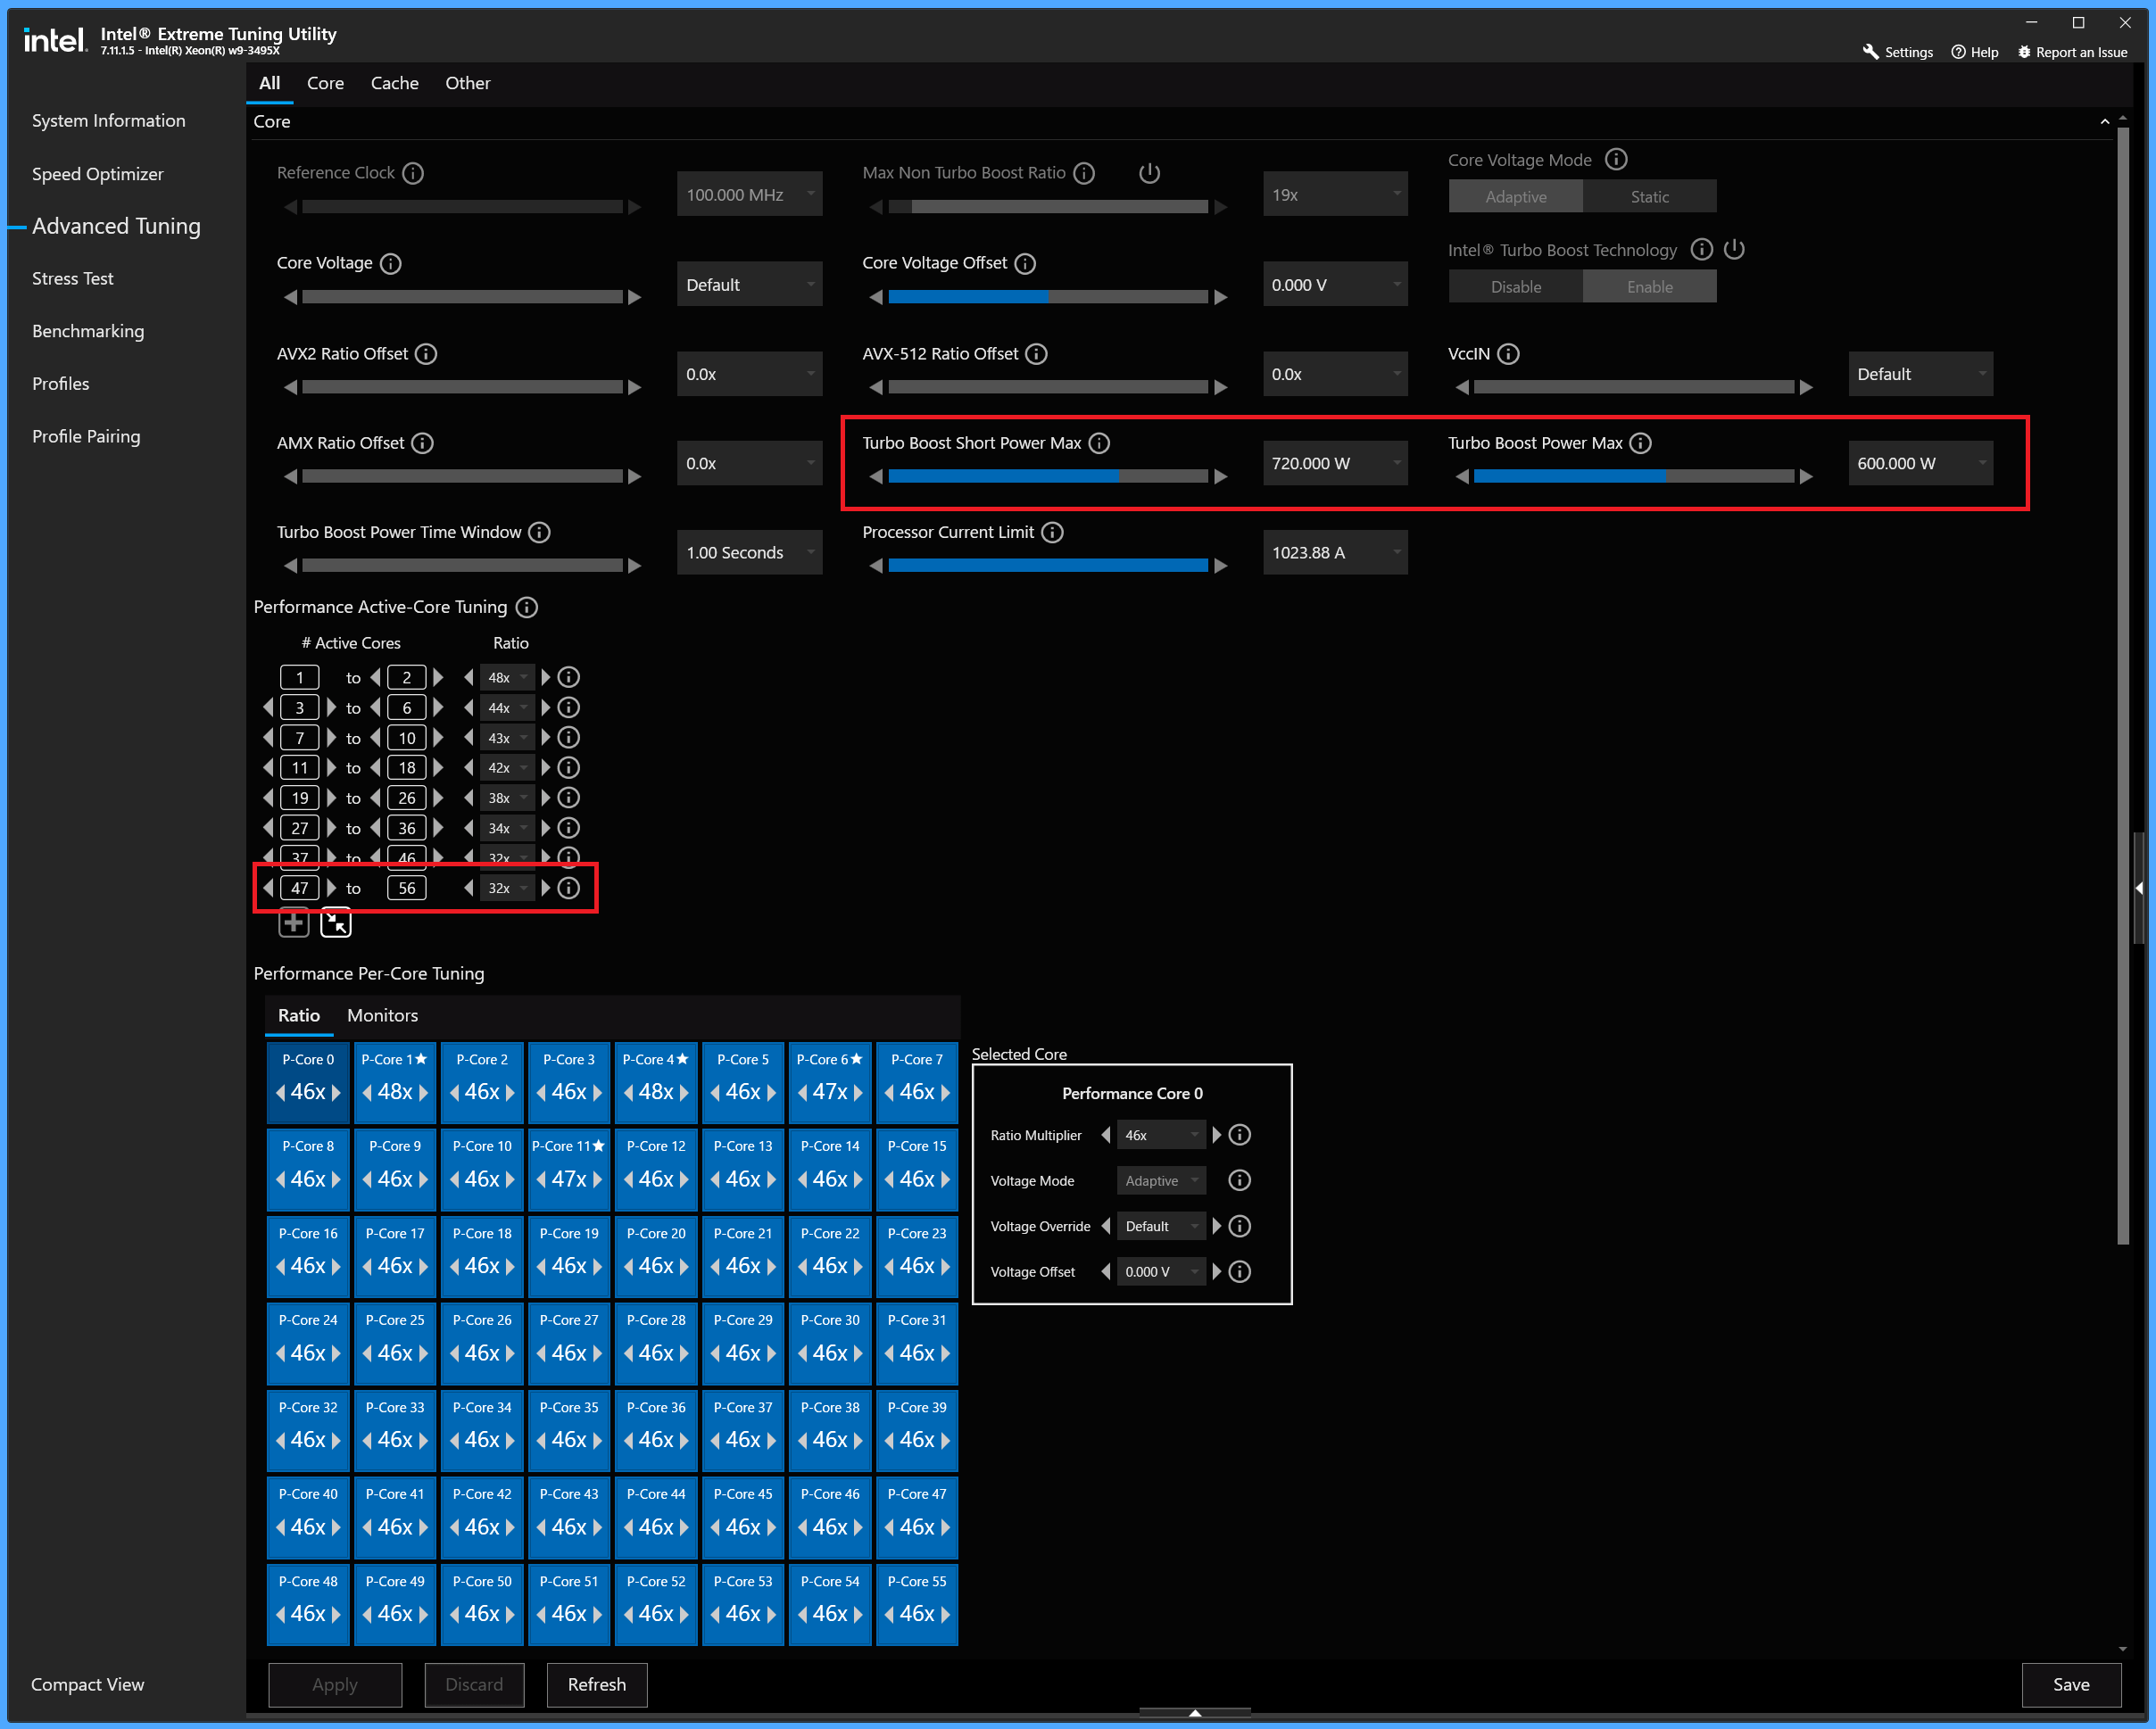Switch to Cache tab

click(395, 83)
